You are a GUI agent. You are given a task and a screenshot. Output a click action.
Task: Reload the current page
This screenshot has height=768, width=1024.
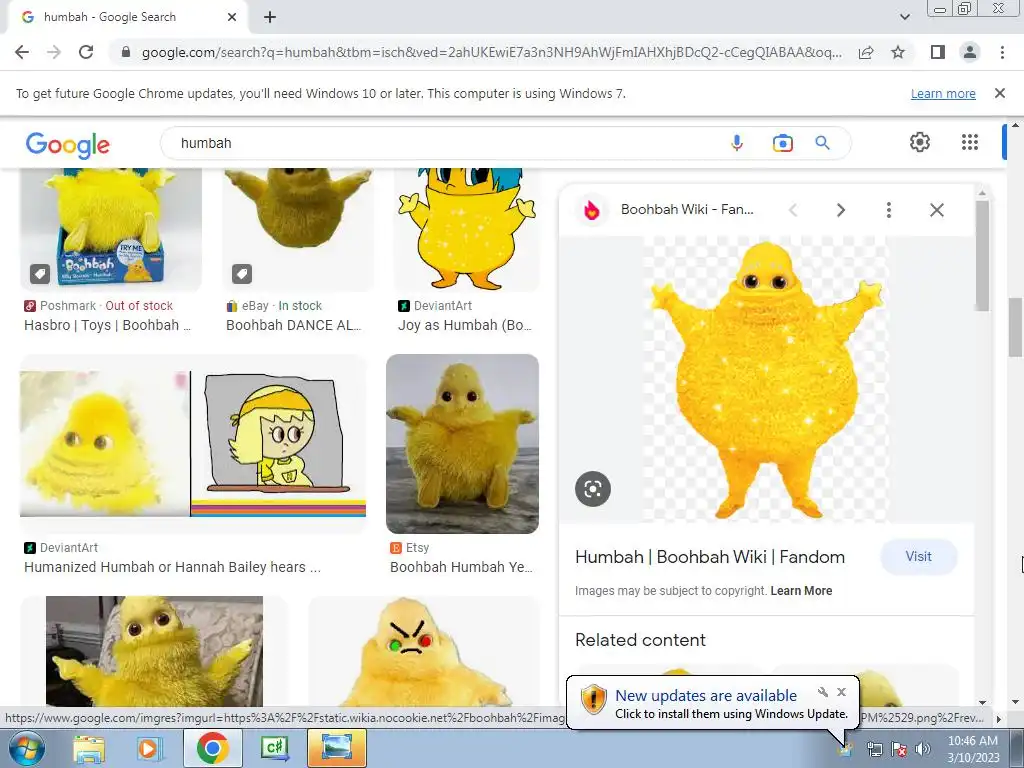pyautogui.click(x=86, y=52)
